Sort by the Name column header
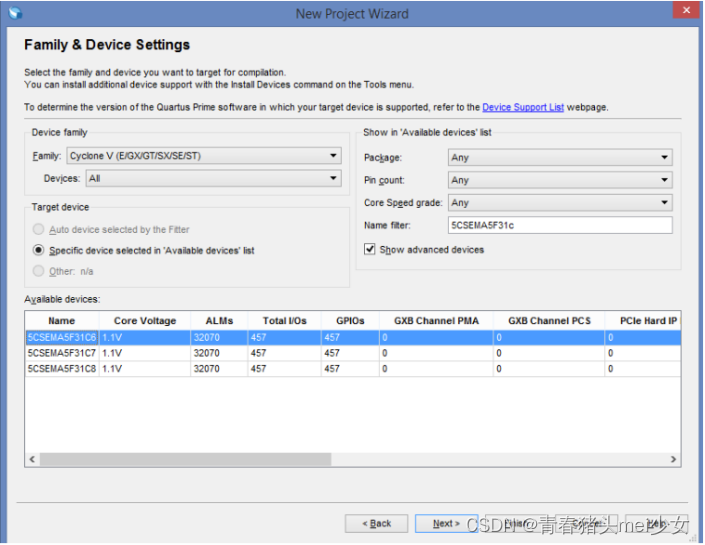 [62, 321]
